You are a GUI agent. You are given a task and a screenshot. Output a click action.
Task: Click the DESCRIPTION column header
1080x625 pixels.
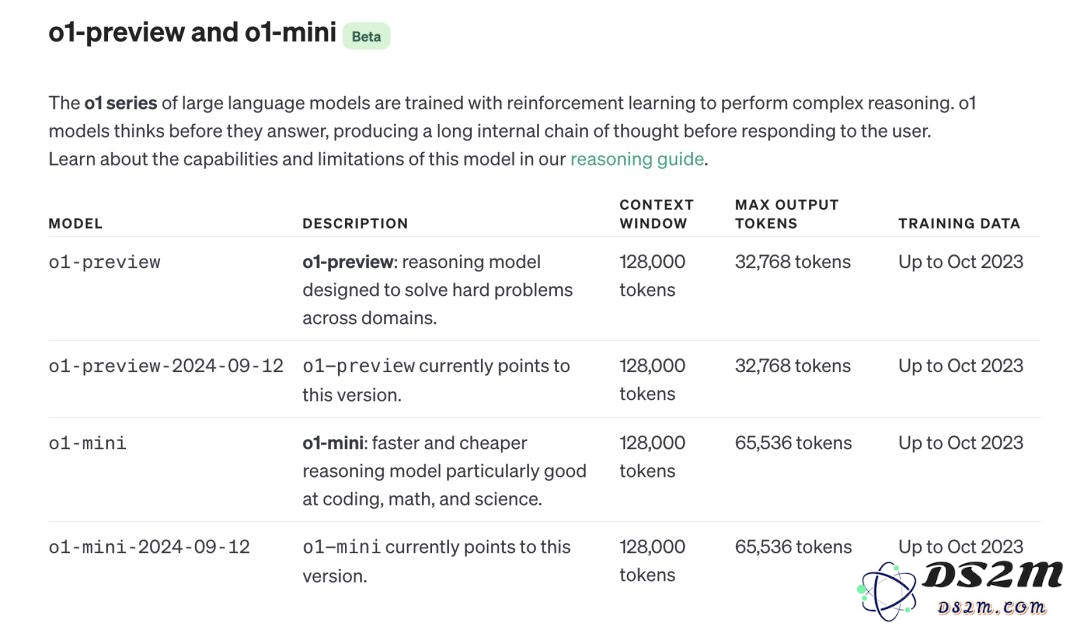click(x=355, y=223)
